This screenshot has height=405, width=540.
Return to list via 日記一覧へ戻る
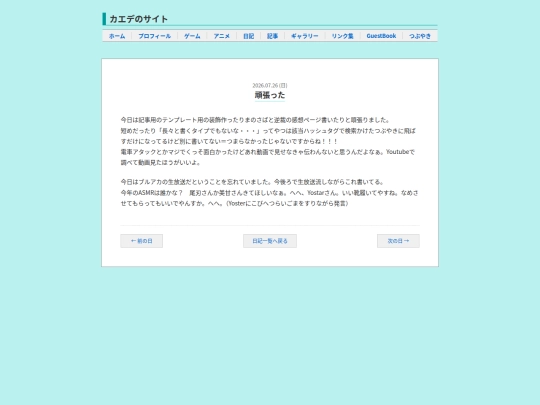(x=270, y=241)
